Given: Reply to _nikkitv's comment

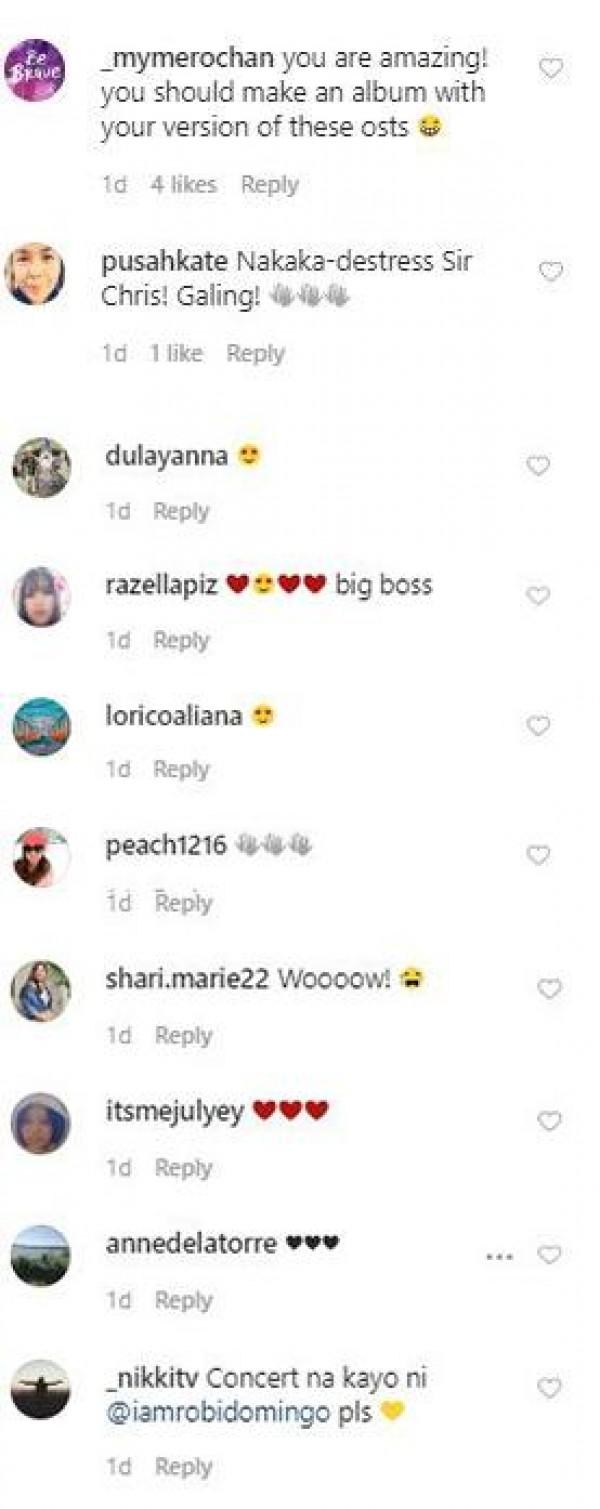Looking at the screenshot, I should click(184, 1467).
